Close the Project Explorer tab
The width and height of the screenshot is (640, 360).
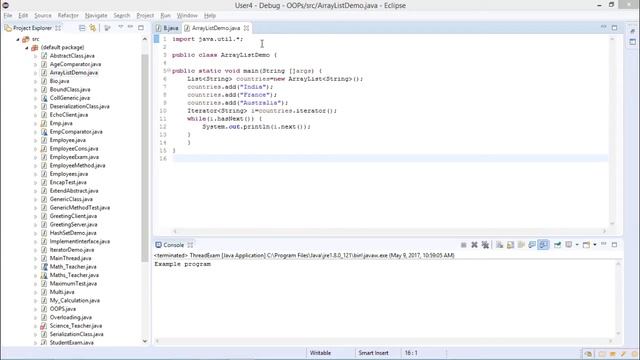[x=58, y=28]
